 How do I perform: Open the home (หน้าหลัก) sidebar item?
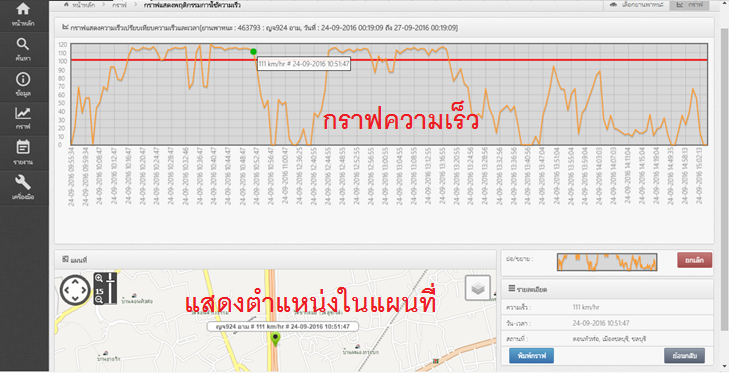coord(23,14)
